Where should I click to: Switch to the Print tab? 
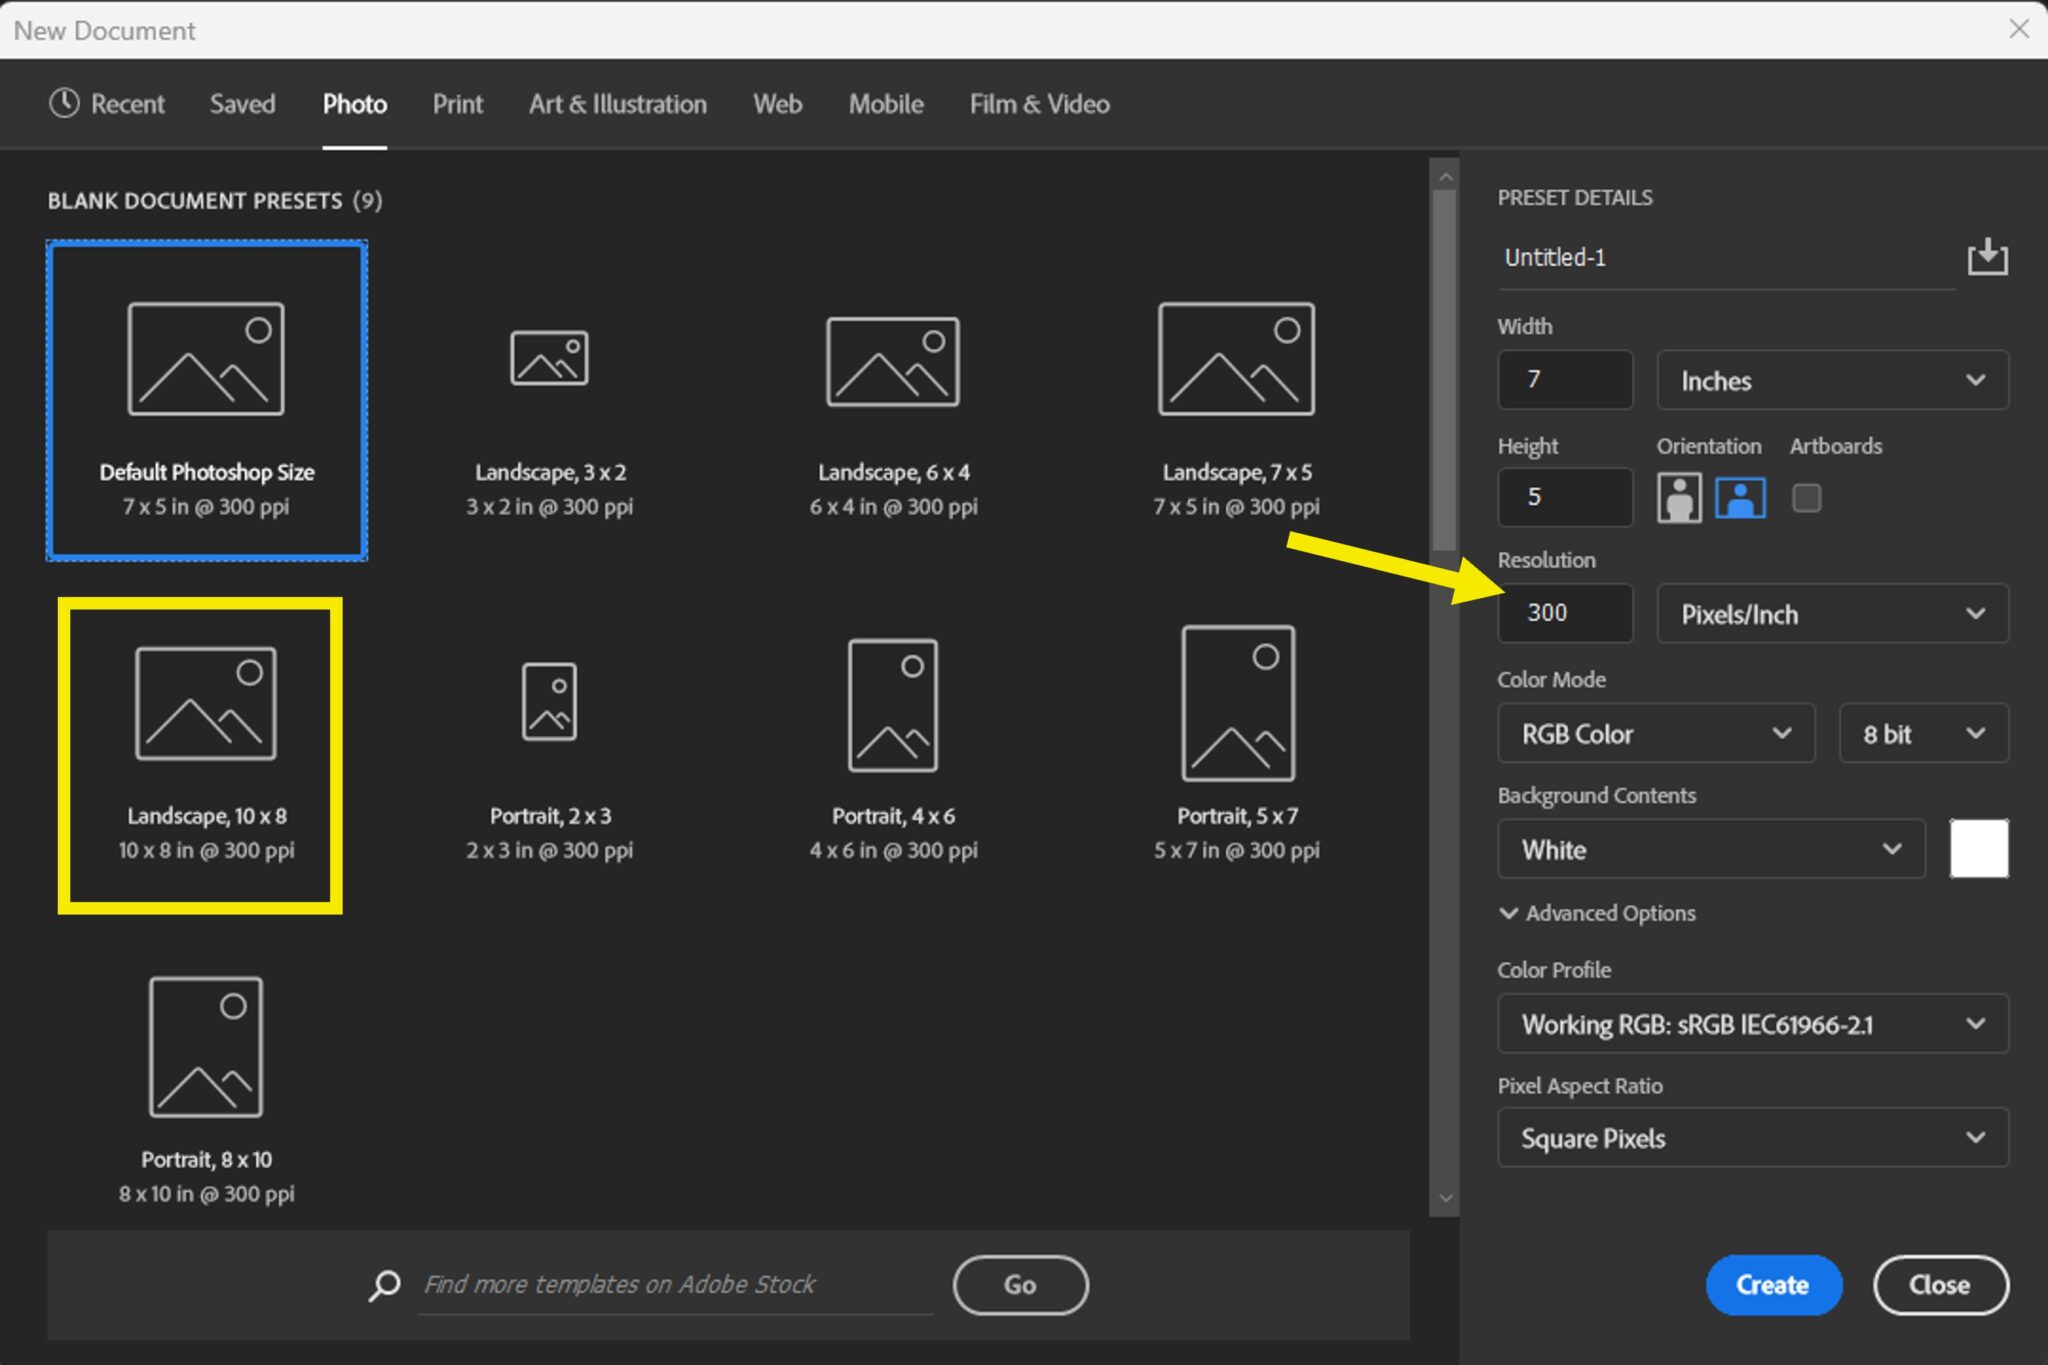point(457,104)
